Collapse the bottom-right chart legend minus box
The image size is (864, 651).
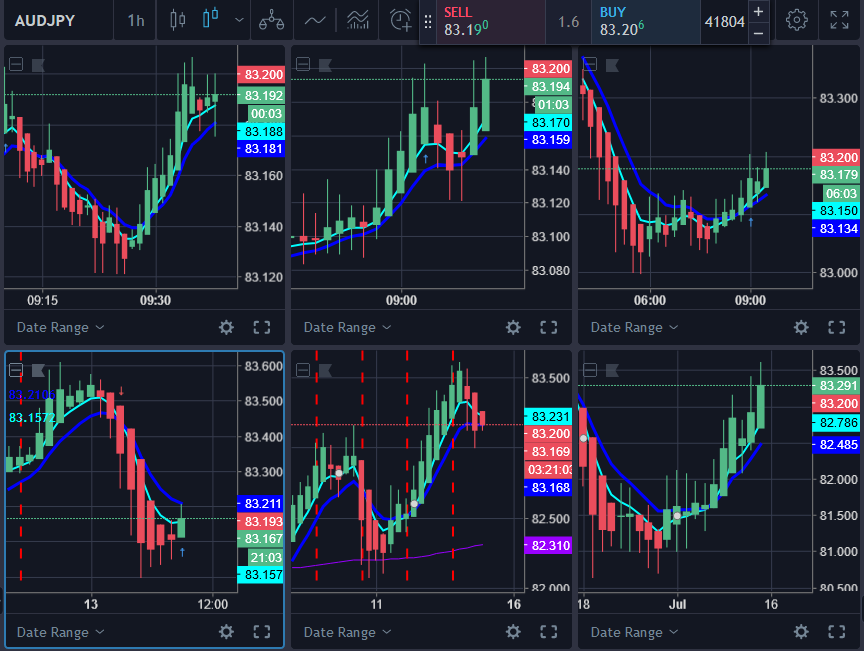click(591, 369)
